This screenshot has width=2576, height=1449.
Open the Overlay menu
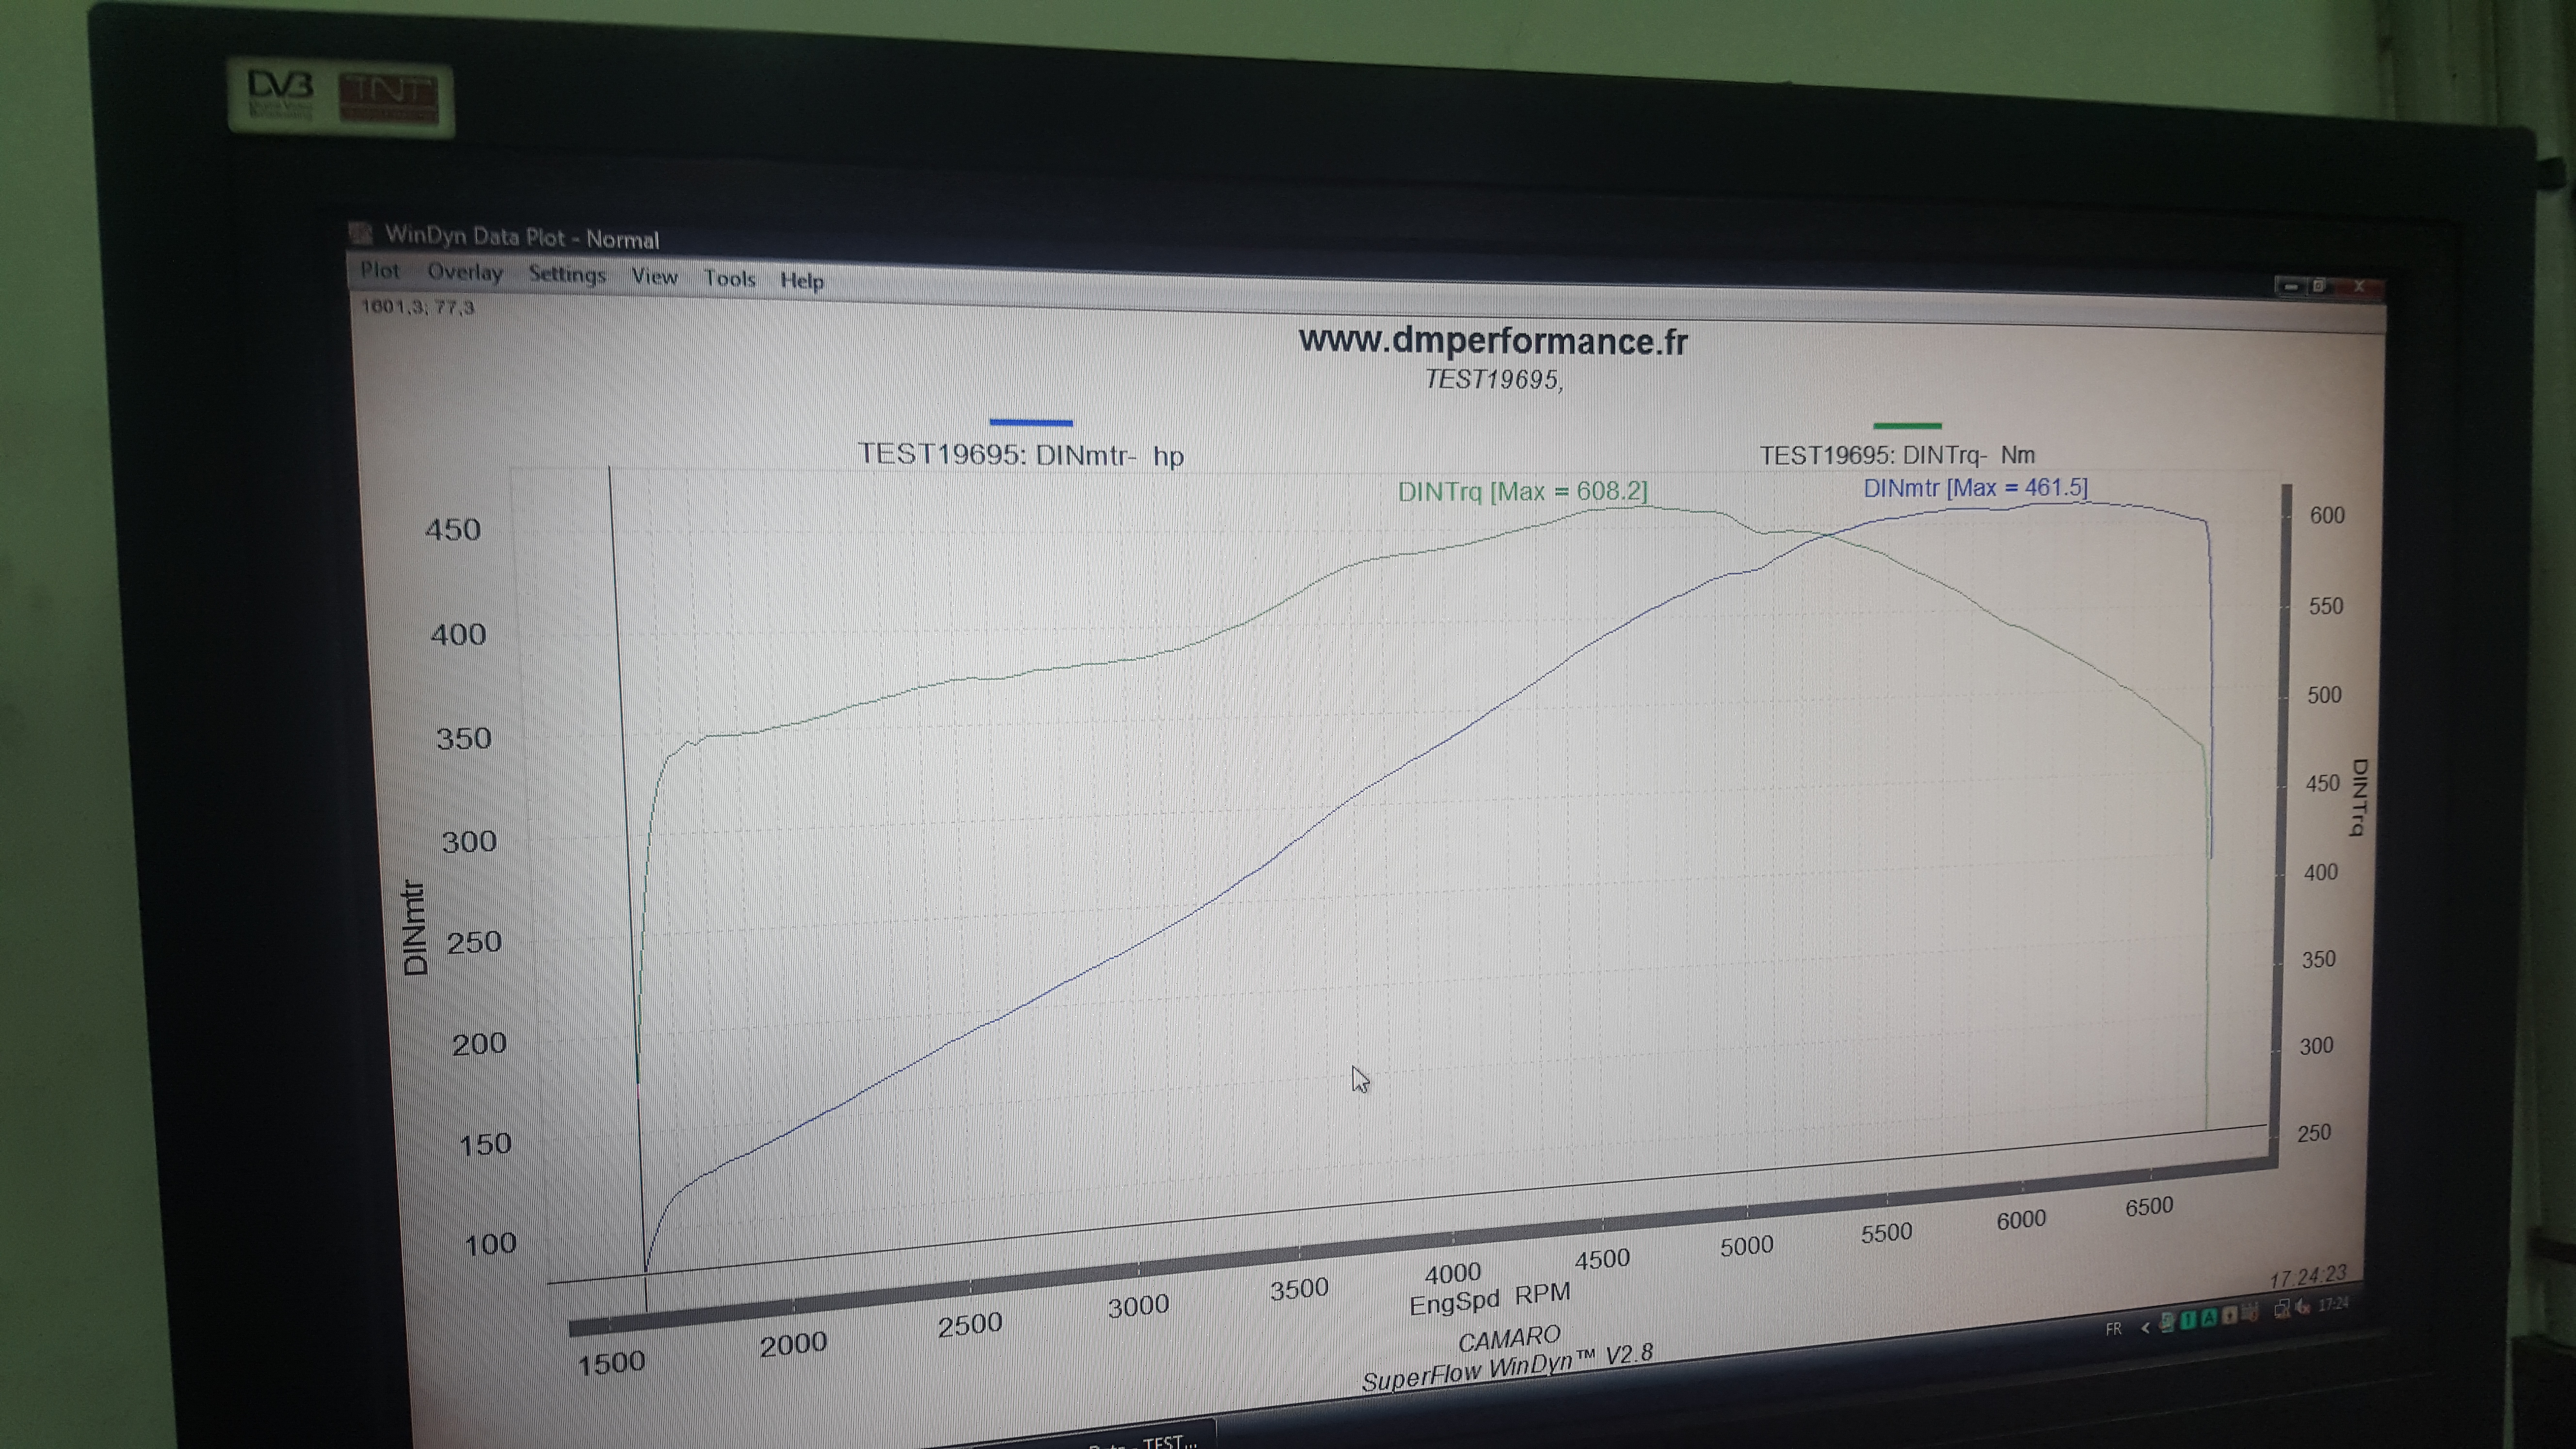(464, 272)
